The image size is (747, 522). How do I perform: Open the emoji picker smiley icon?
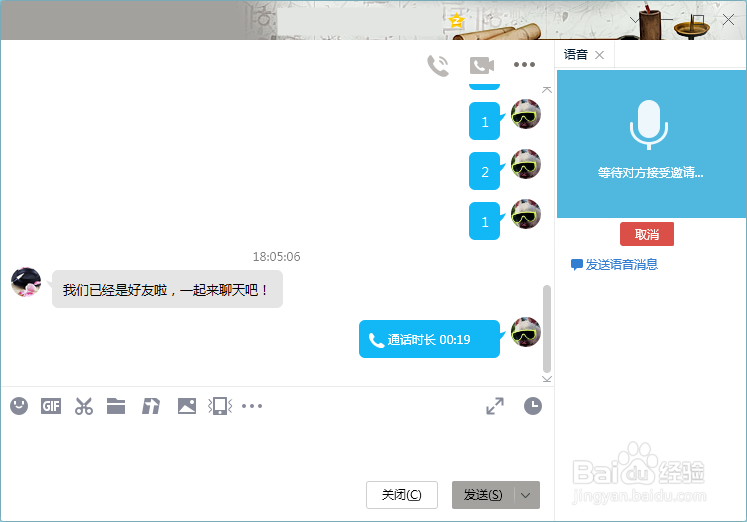[19, 406]
